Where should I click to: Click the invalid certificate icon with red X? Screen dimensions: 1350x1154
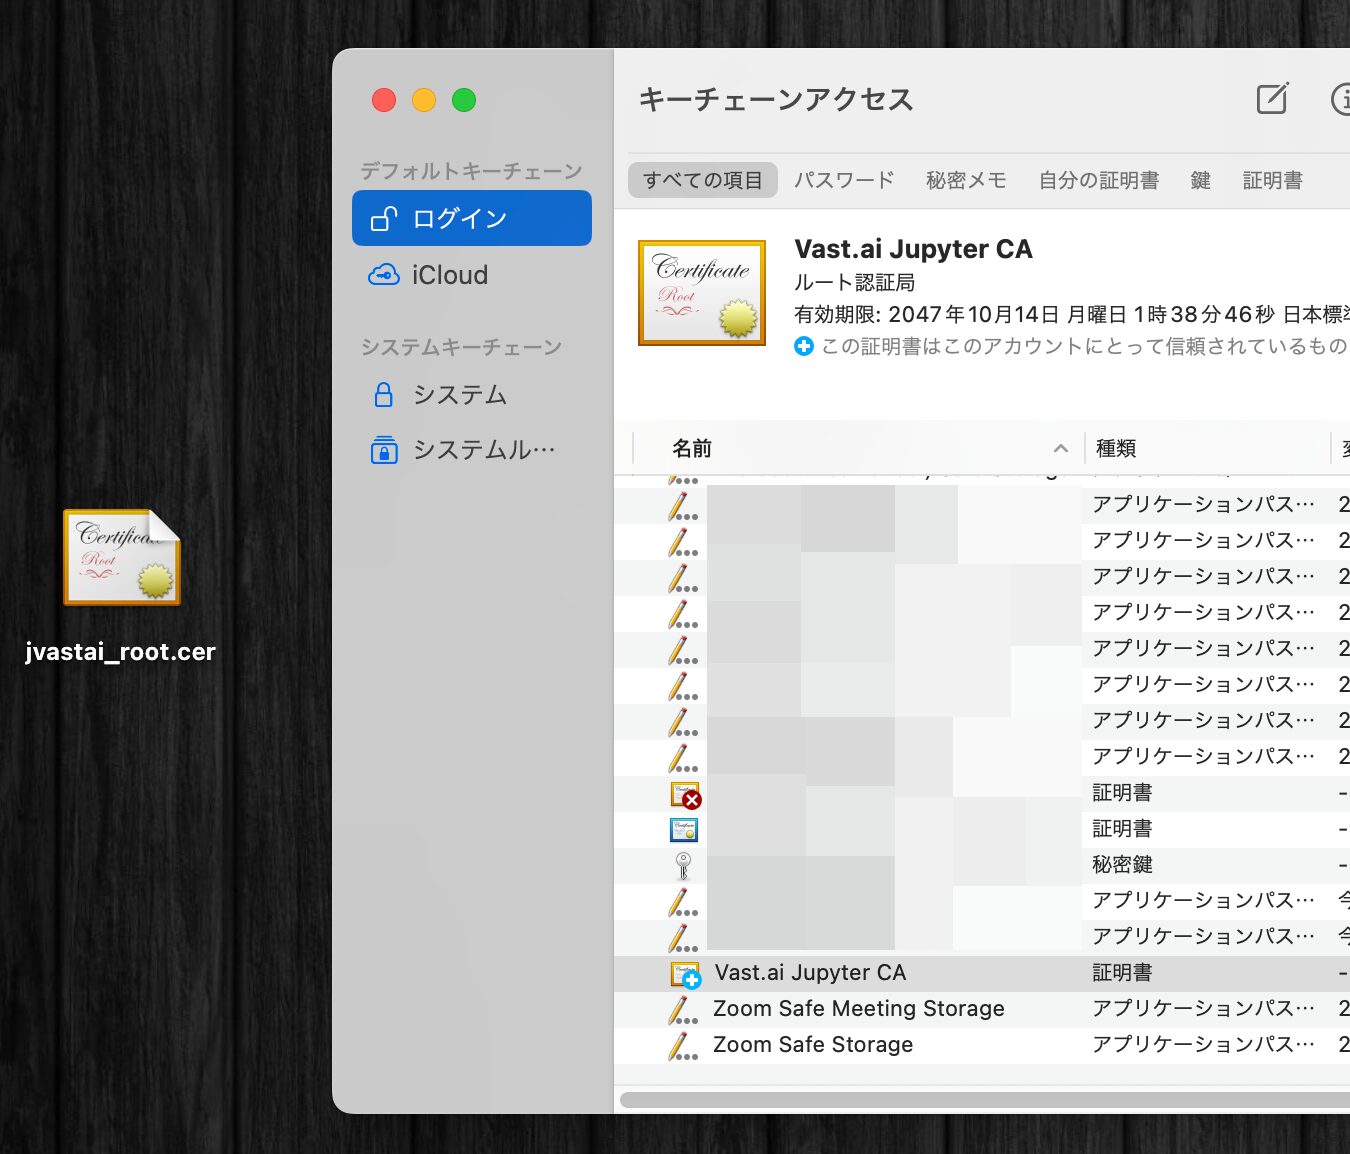(x=685, y=795)
